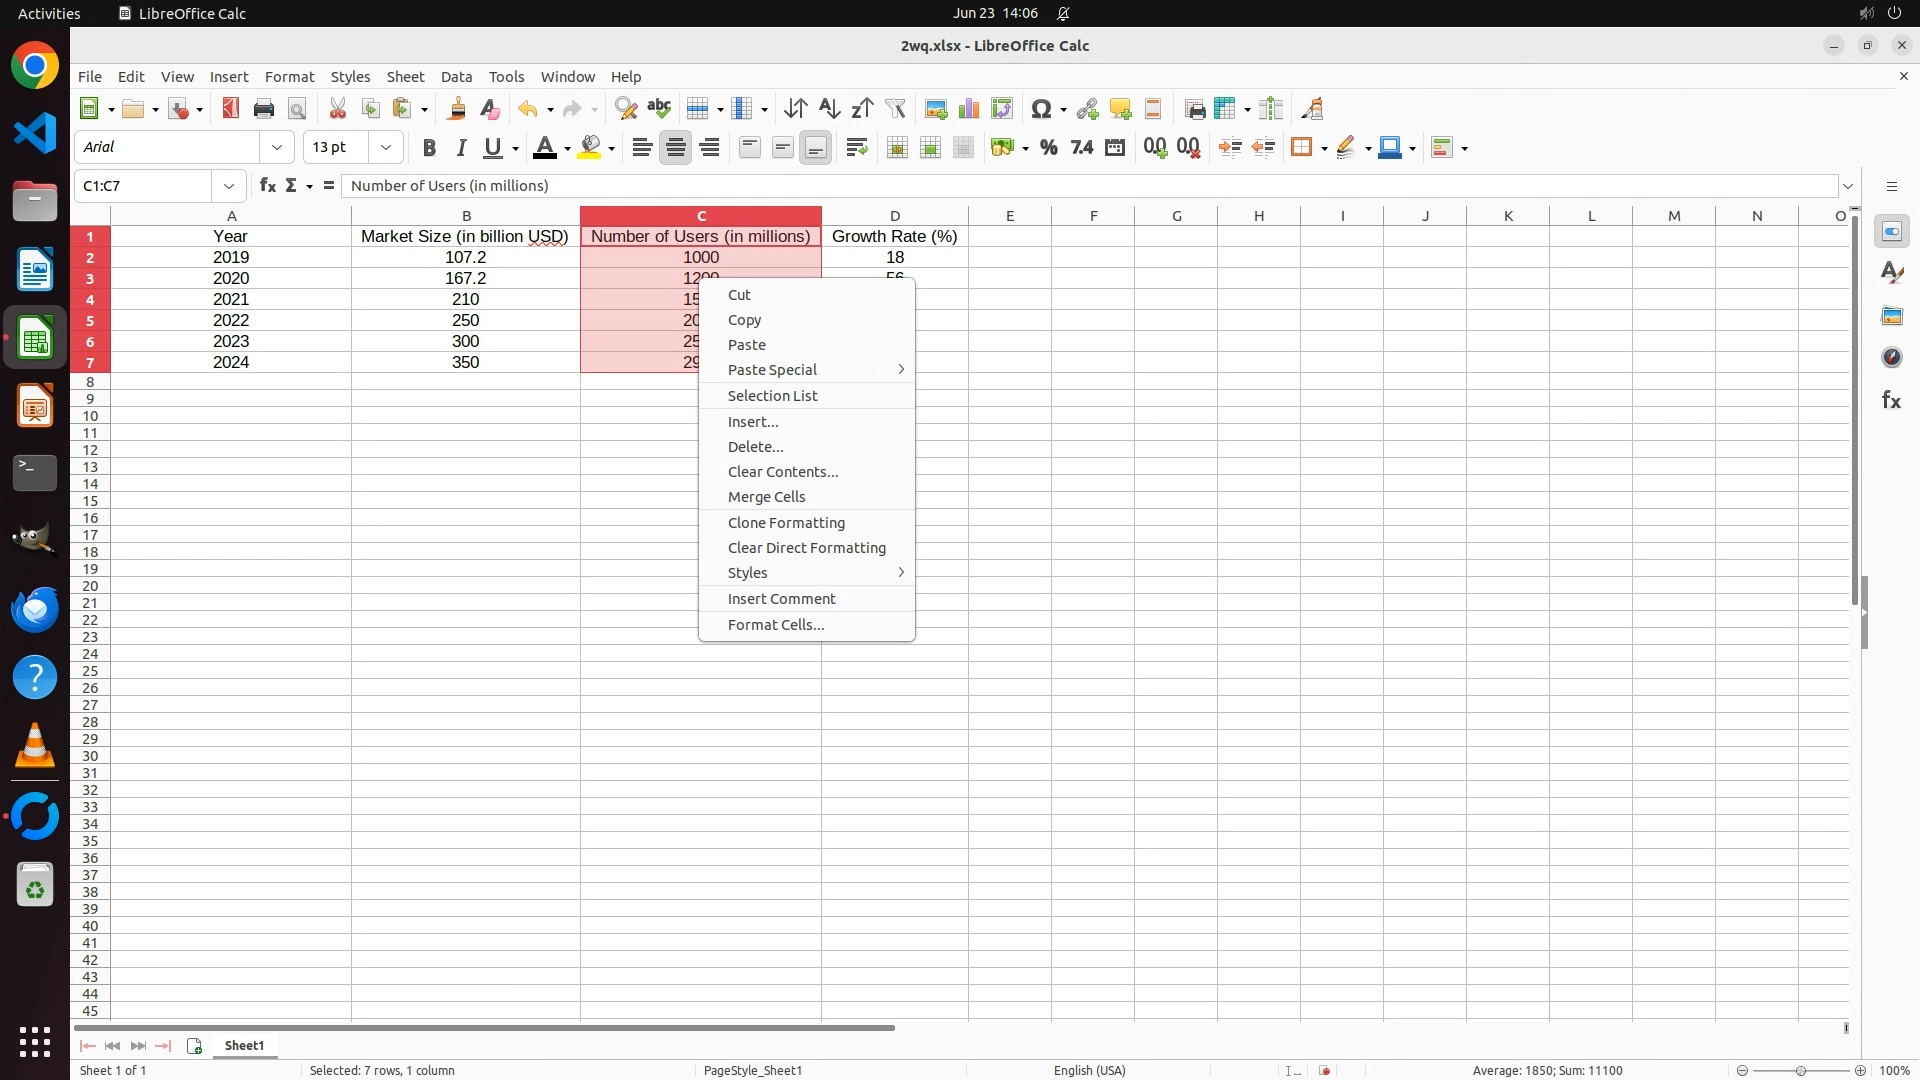Viewport: 1920px width, 1080px height.
Task: Click the background color highlight swatch
Action: (590, 148)
